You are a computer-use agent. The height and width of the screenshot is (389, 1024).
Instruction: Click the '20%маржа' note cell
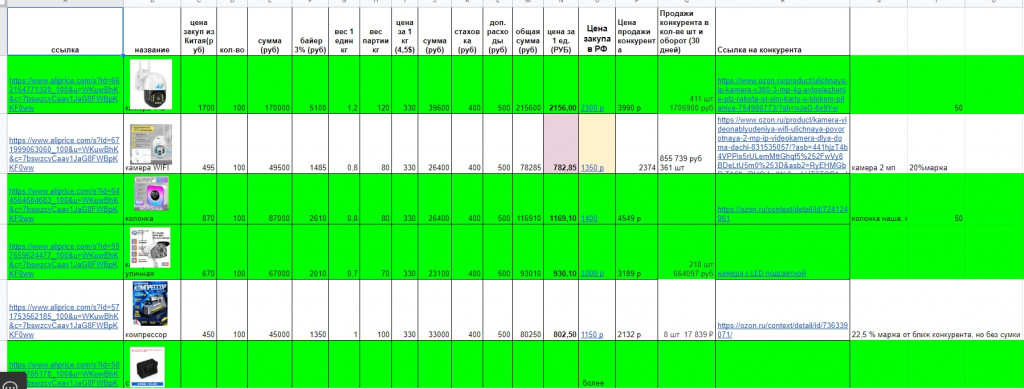(936, 168)
